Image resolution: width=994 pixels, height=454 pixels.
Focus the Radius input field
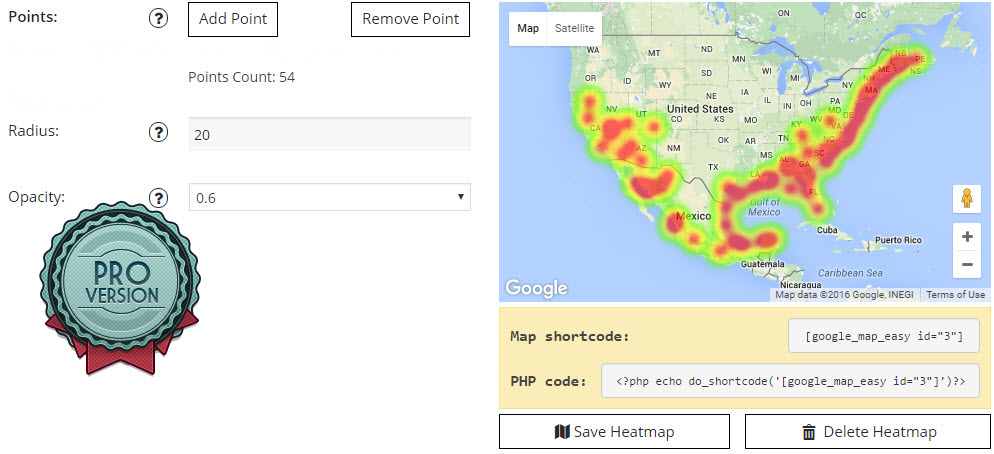329,134
